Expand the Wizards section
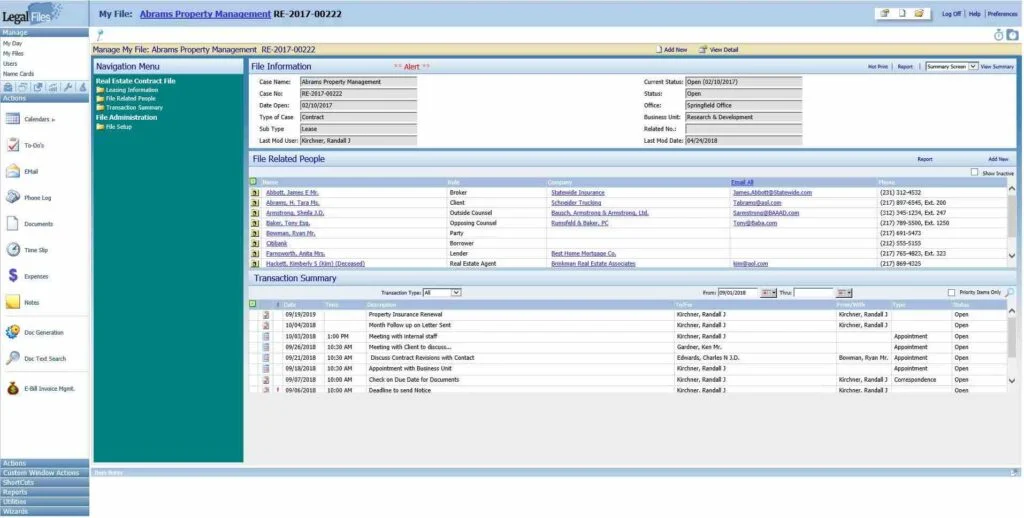Image resolution: width=1024 pixels, height=518 pixels. (x=44, y=511)
